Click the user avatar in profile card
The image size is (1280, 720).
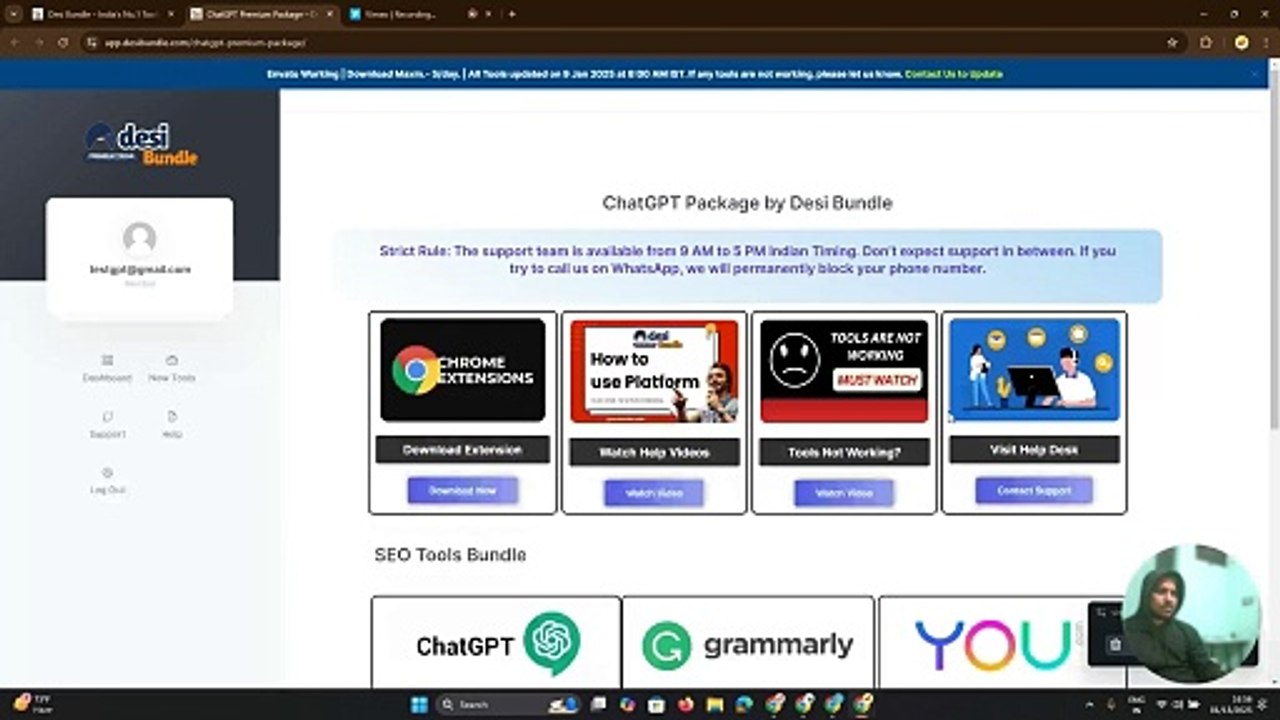(139, 239)
